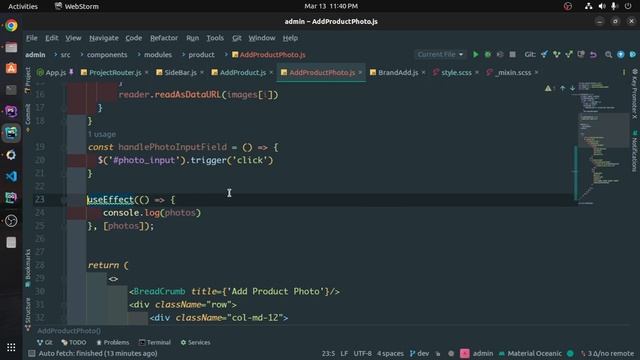The image size is (640, 360).
Task: Open the dev Git branch selector
Action: pyautogui.click(x=419, y=353)
